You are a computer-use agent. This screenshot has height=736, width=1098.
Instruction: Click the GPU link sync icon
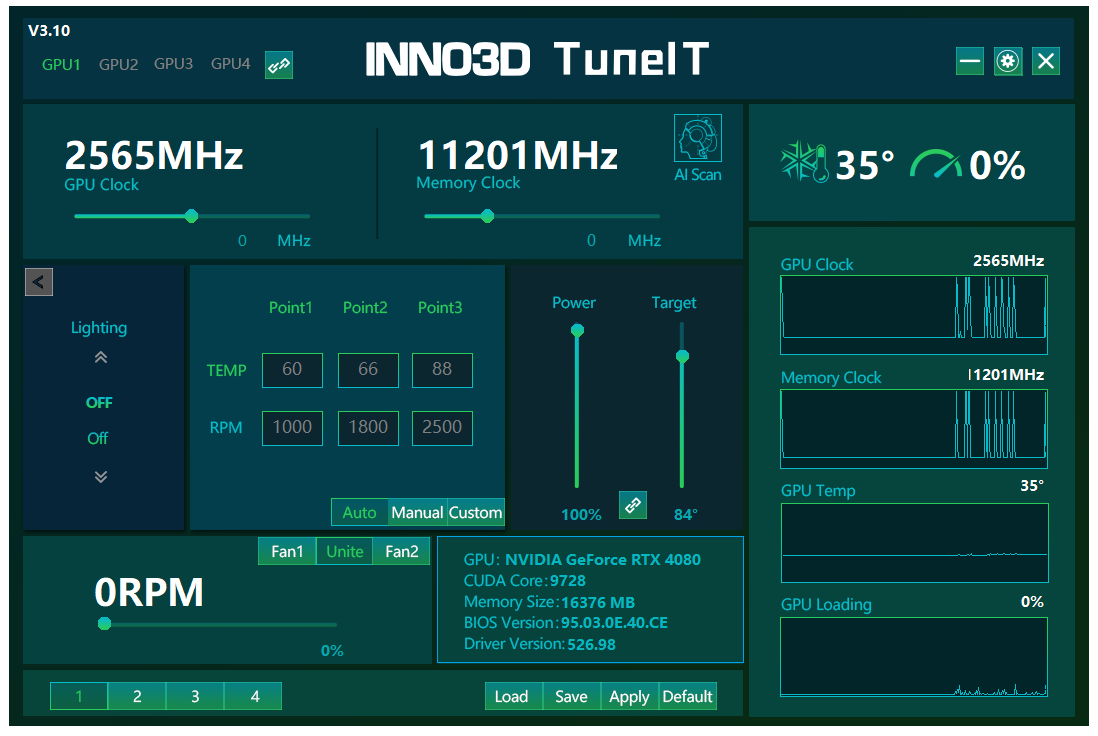[x=279, y=65]
